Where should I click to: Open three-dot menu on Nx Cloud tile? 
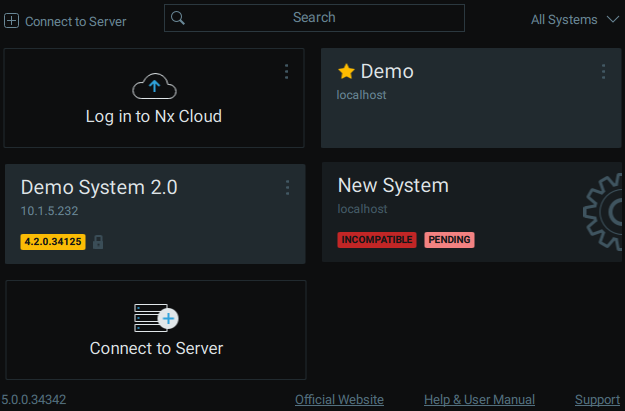tap(286, 72)
